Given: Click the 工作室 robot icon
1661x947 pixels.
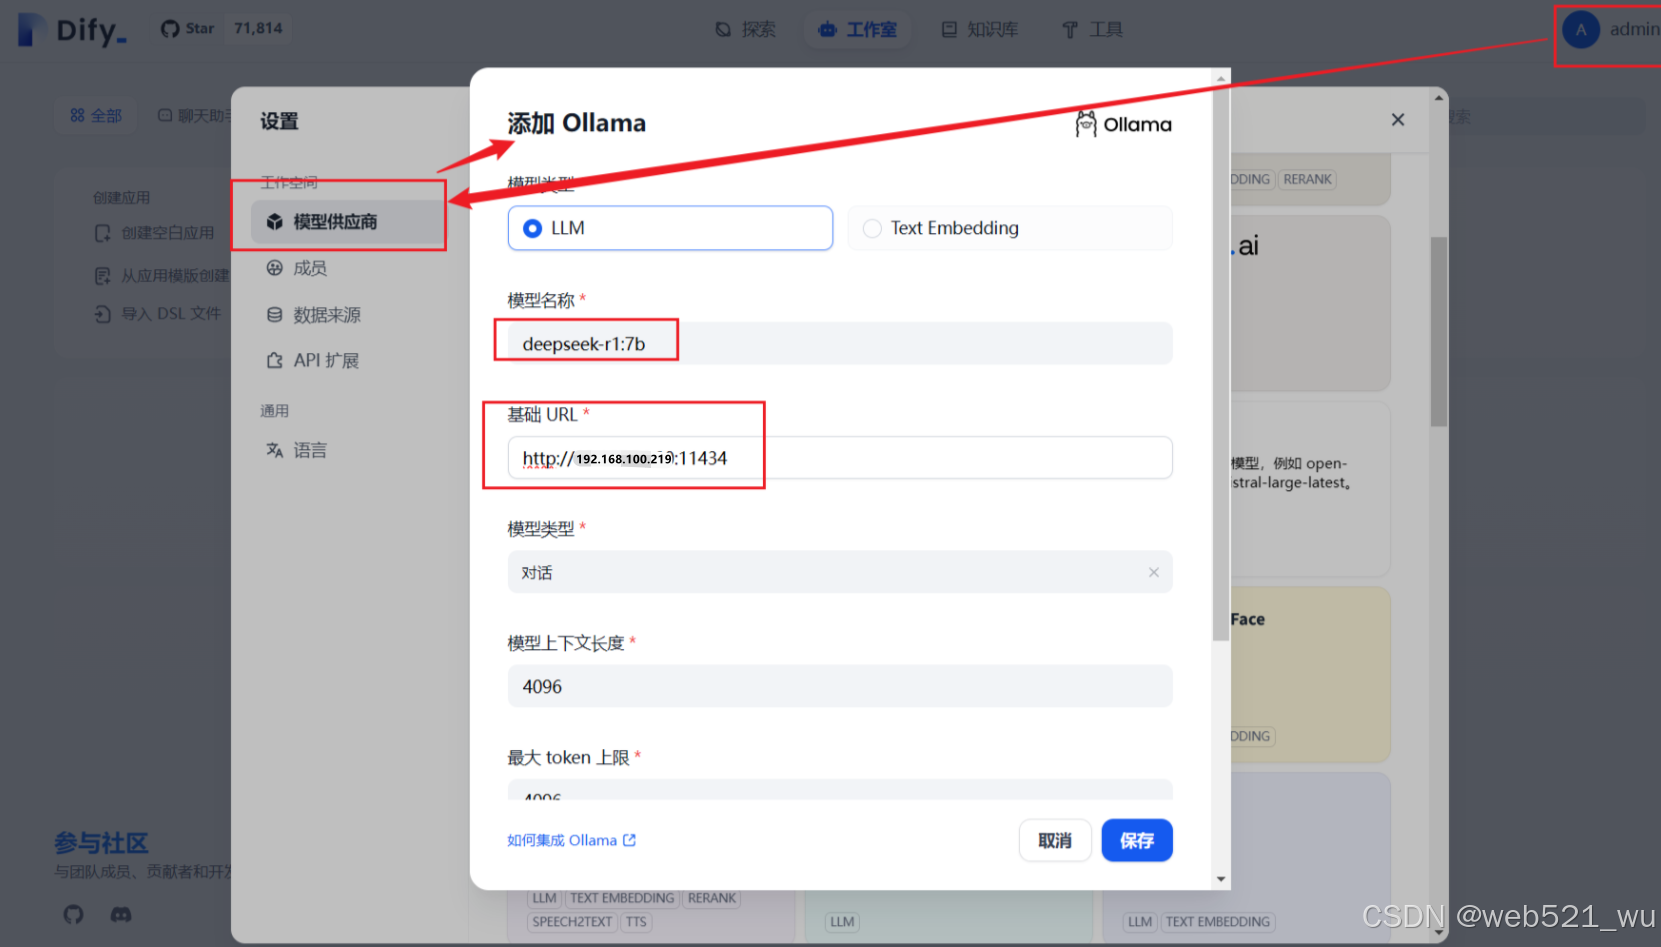Looking at the screenshot, I should [x=827, y=30].
